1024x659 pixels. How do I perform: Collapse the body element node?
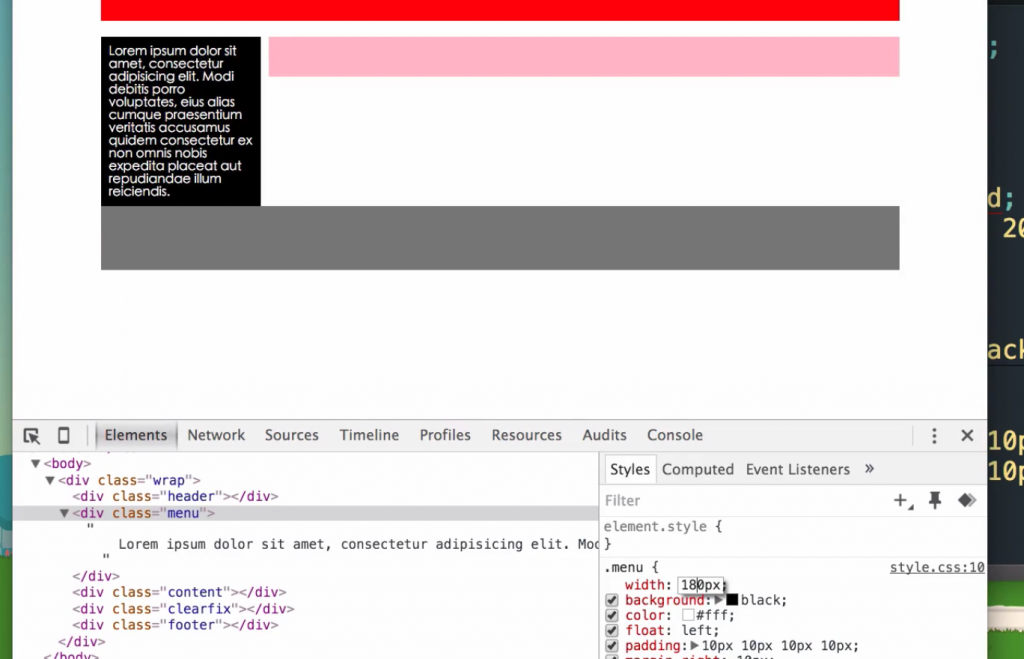tap(35, 464)
